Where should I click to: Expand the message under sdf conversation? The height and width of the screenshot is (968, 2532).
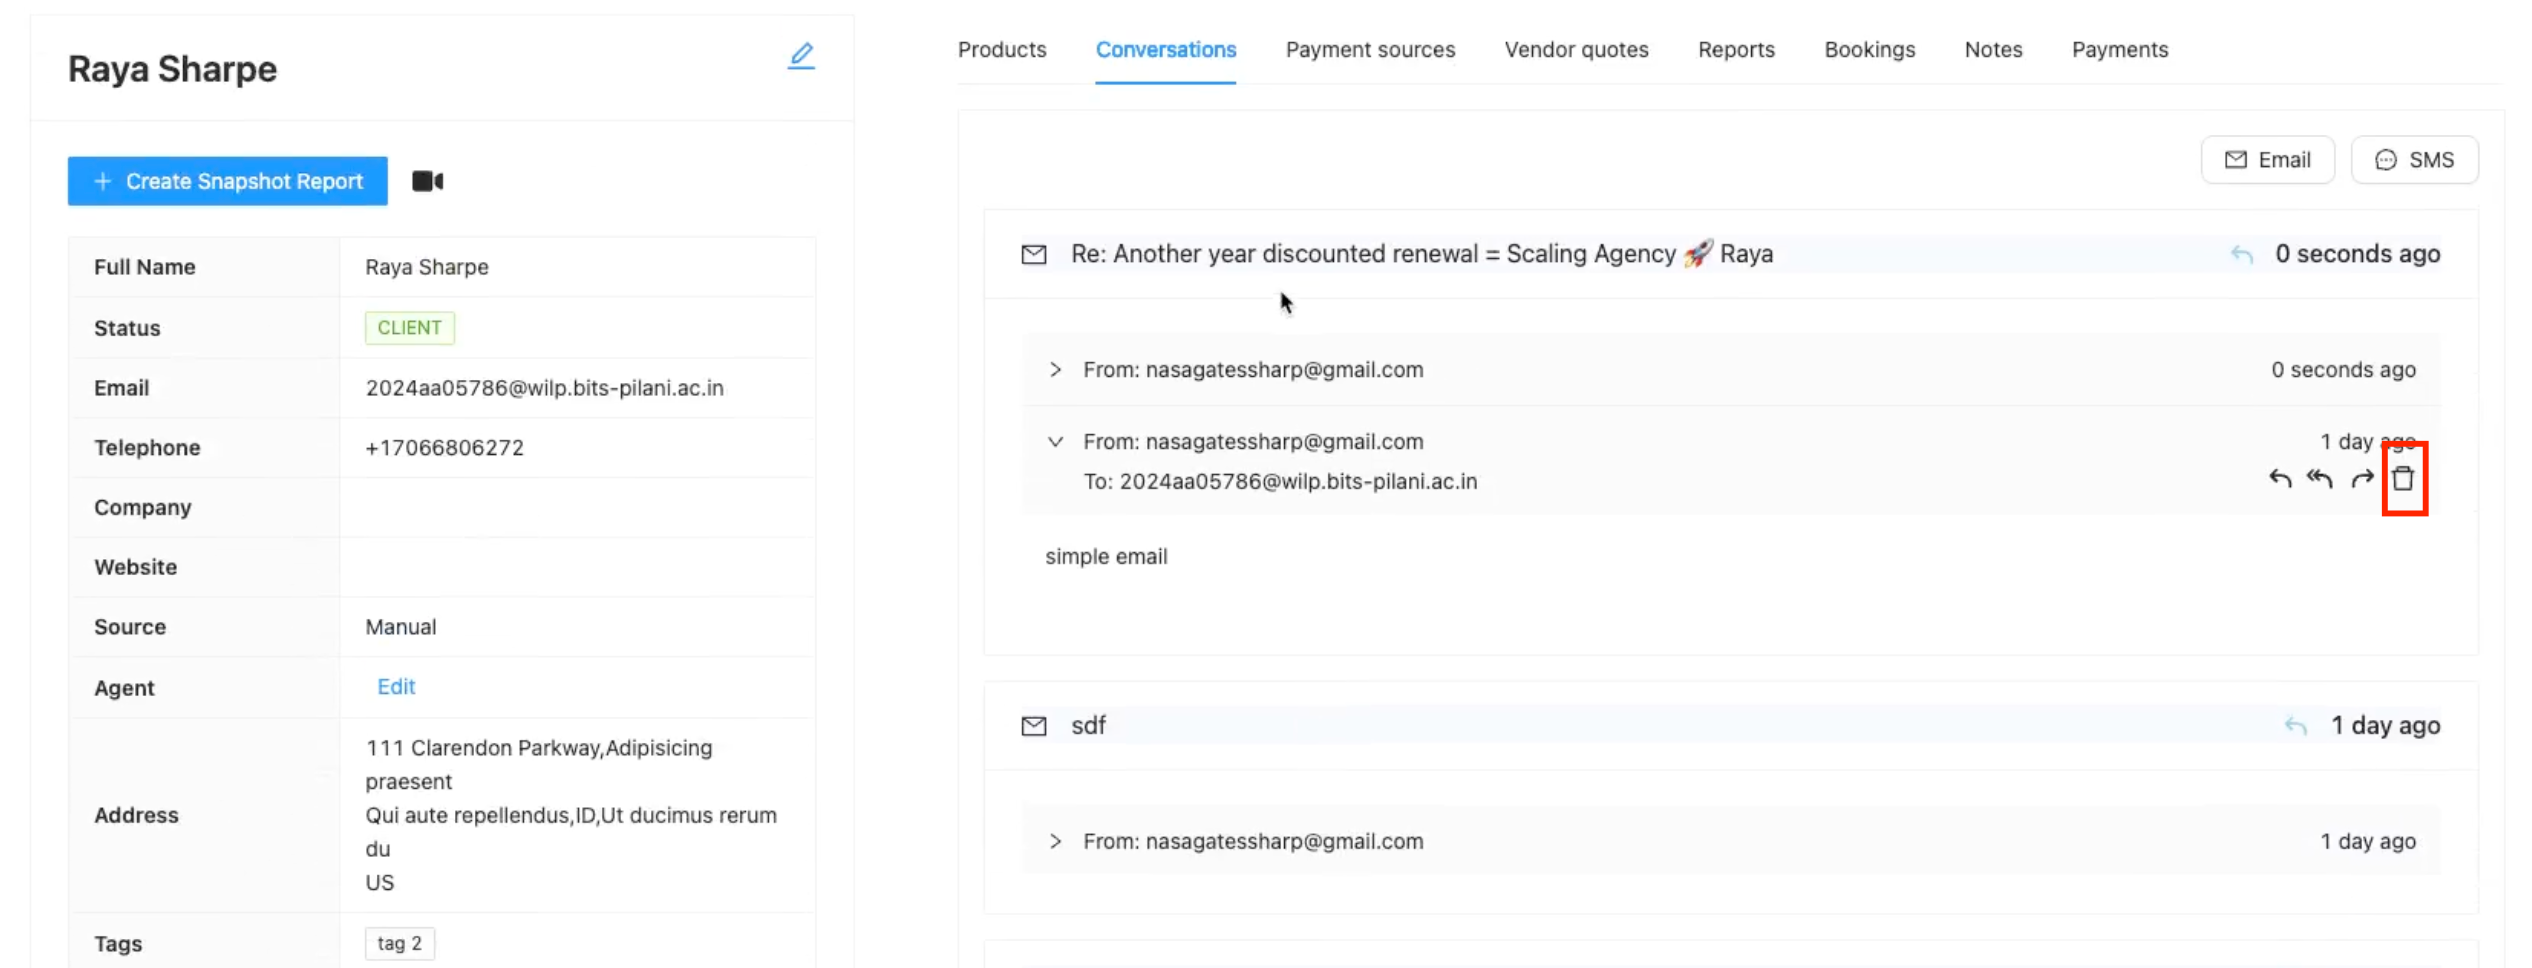pyautogui.click(x=1055, y=842)
